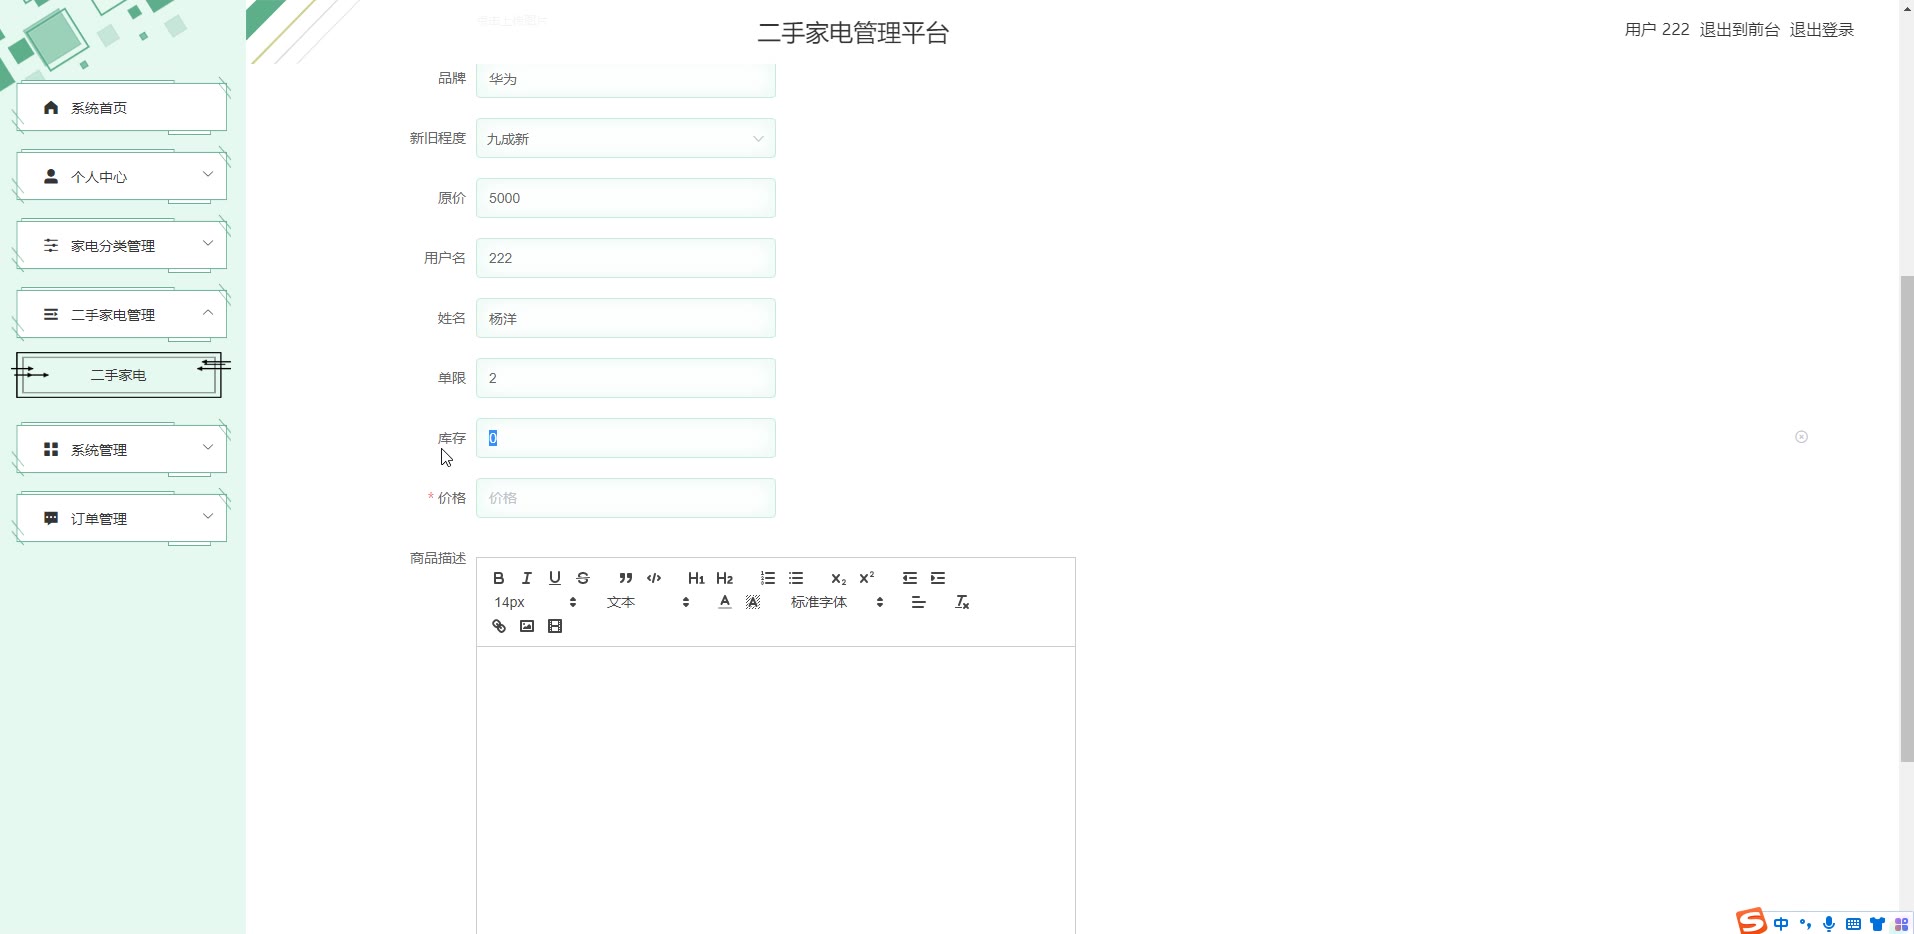
Task: Expand the 个人中心 sidebar menu
Action: (121, 176)
